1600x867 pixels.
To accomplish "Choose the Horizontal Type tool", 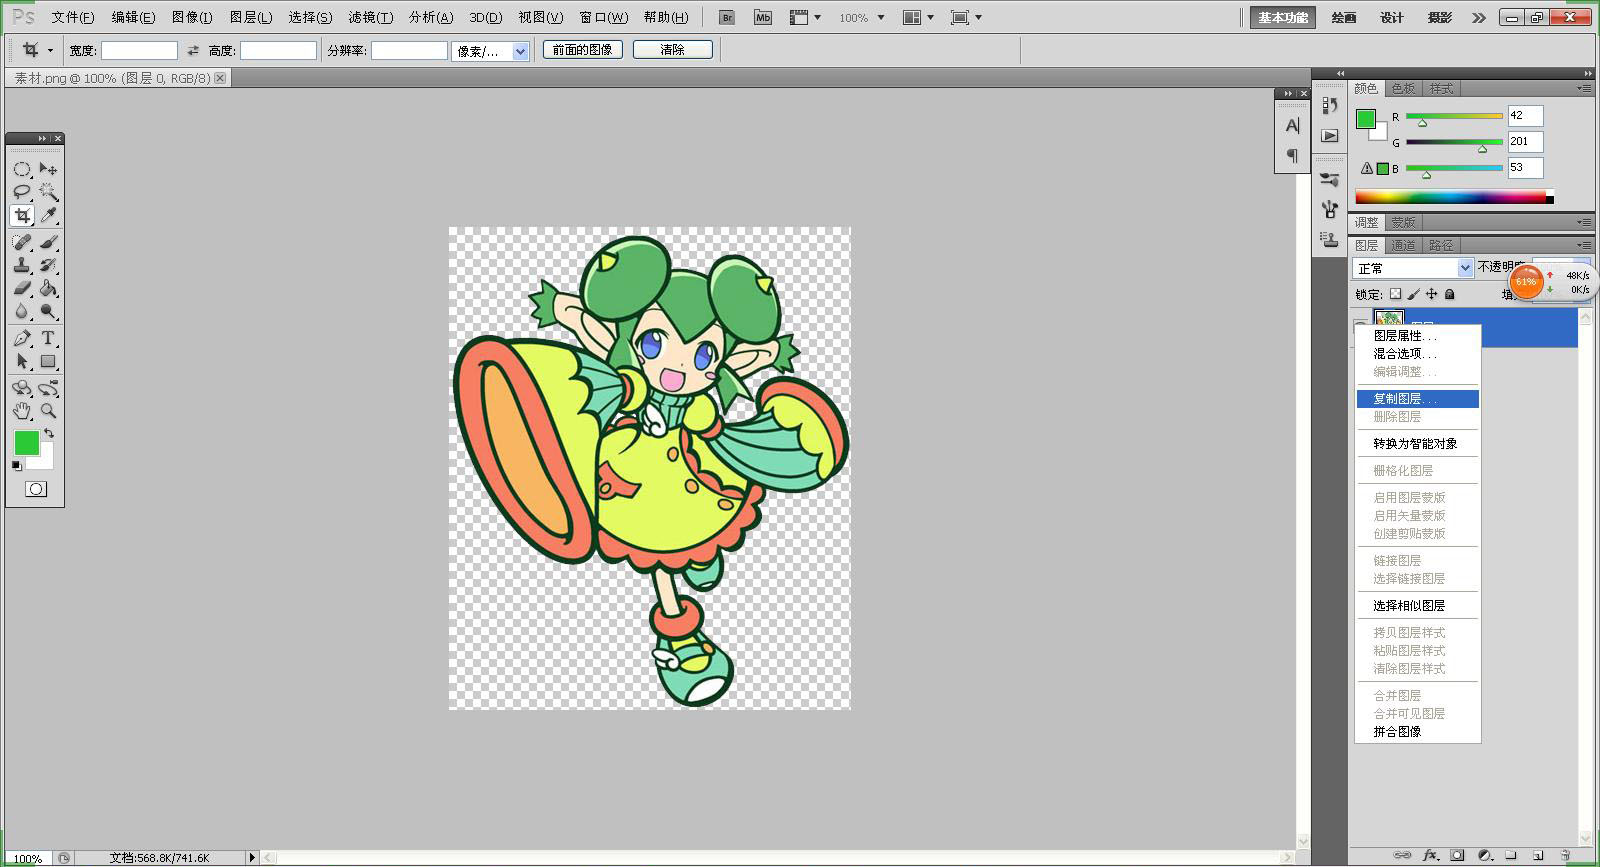I will tap(47, 338).
